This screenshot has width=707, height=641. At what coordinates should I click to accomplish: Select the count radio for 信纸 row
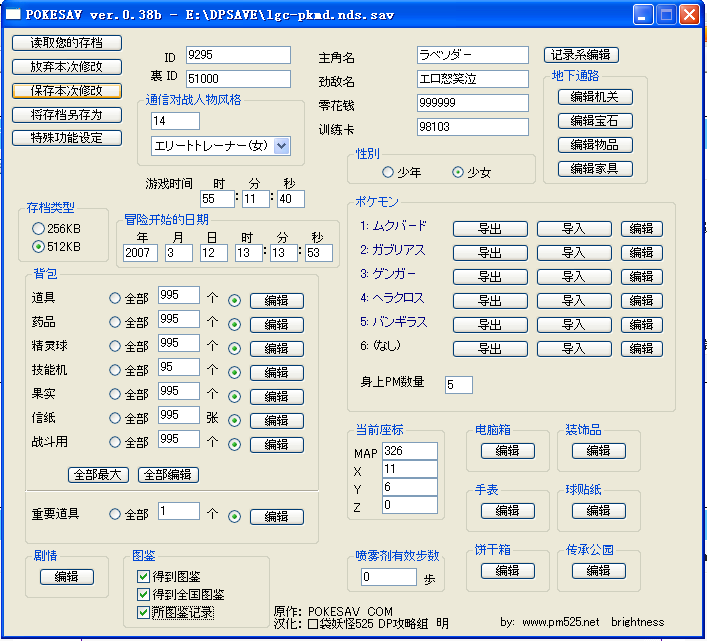234,421
